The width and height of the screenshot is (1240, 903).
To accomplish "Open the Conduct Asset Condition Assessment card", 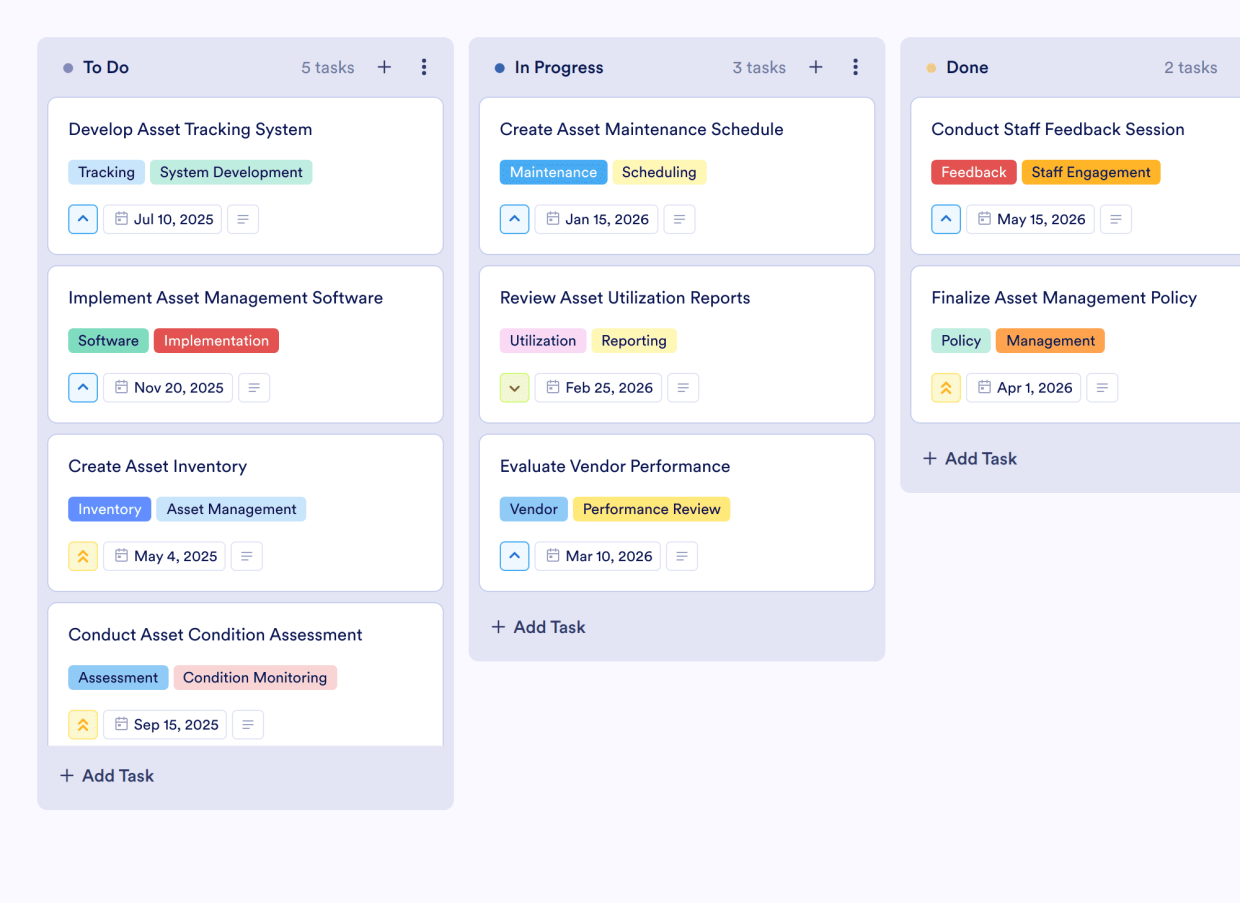I will pyautogui.click(x=215, y=634).
